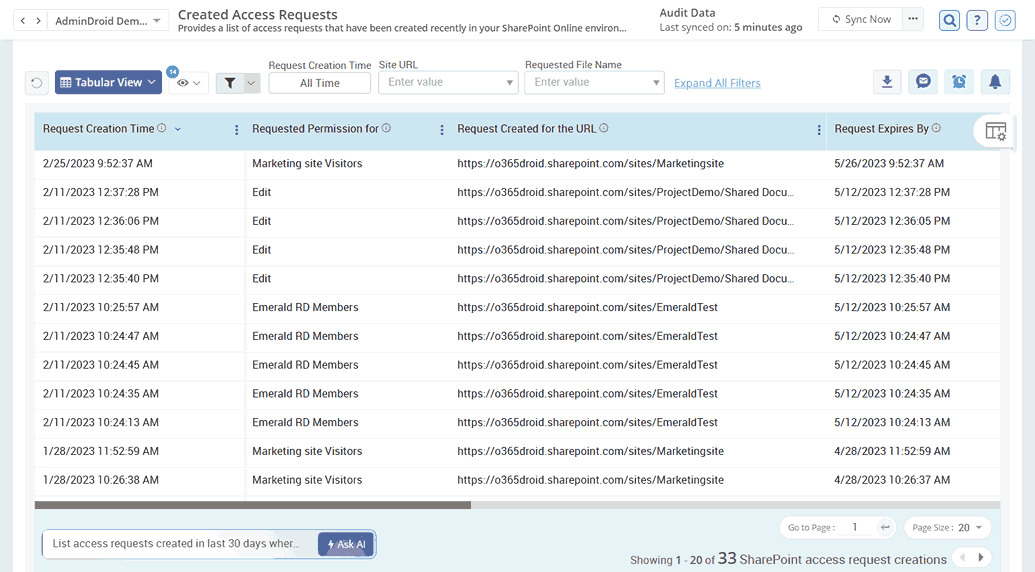The height and width of the screenshot is (572, 1035).
Task: Open the Tabular View dropdown
Action: (108, 82)
